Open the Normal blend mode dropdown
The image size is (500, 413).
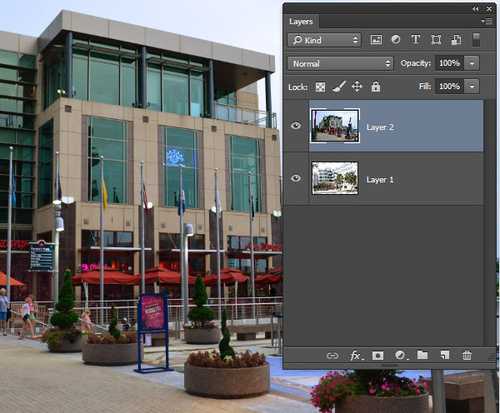[340, 63]
